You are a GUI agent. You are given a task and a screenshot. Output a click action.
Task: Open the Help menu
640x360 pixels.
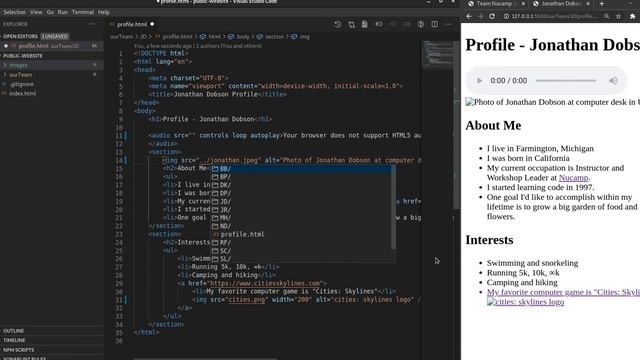[104, 12]
